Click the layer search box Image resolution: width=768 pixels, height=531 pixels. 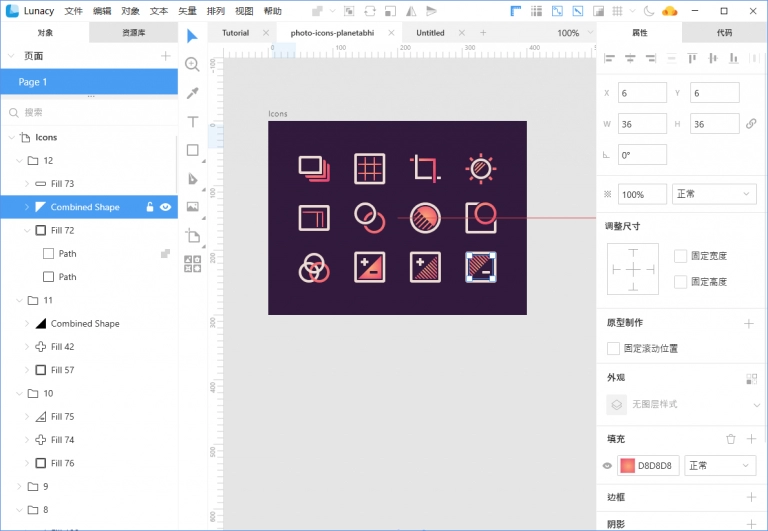90,113
